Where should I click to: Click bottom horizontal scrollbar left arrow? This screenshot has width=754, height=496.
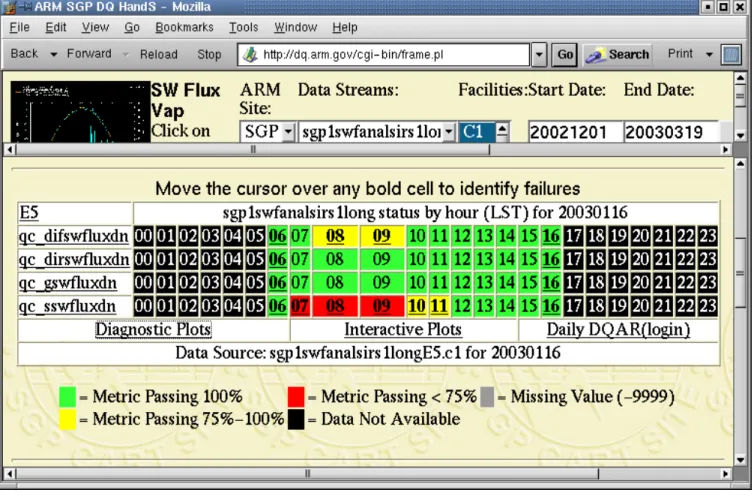click(9, 473)
